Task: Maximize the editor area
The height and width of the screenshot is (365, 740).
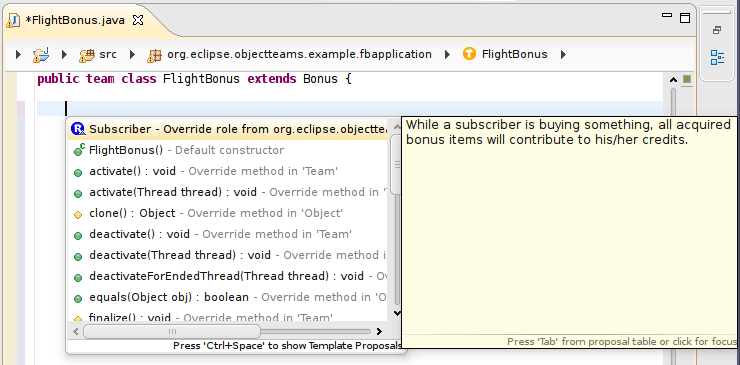Action: click(685, 18)
